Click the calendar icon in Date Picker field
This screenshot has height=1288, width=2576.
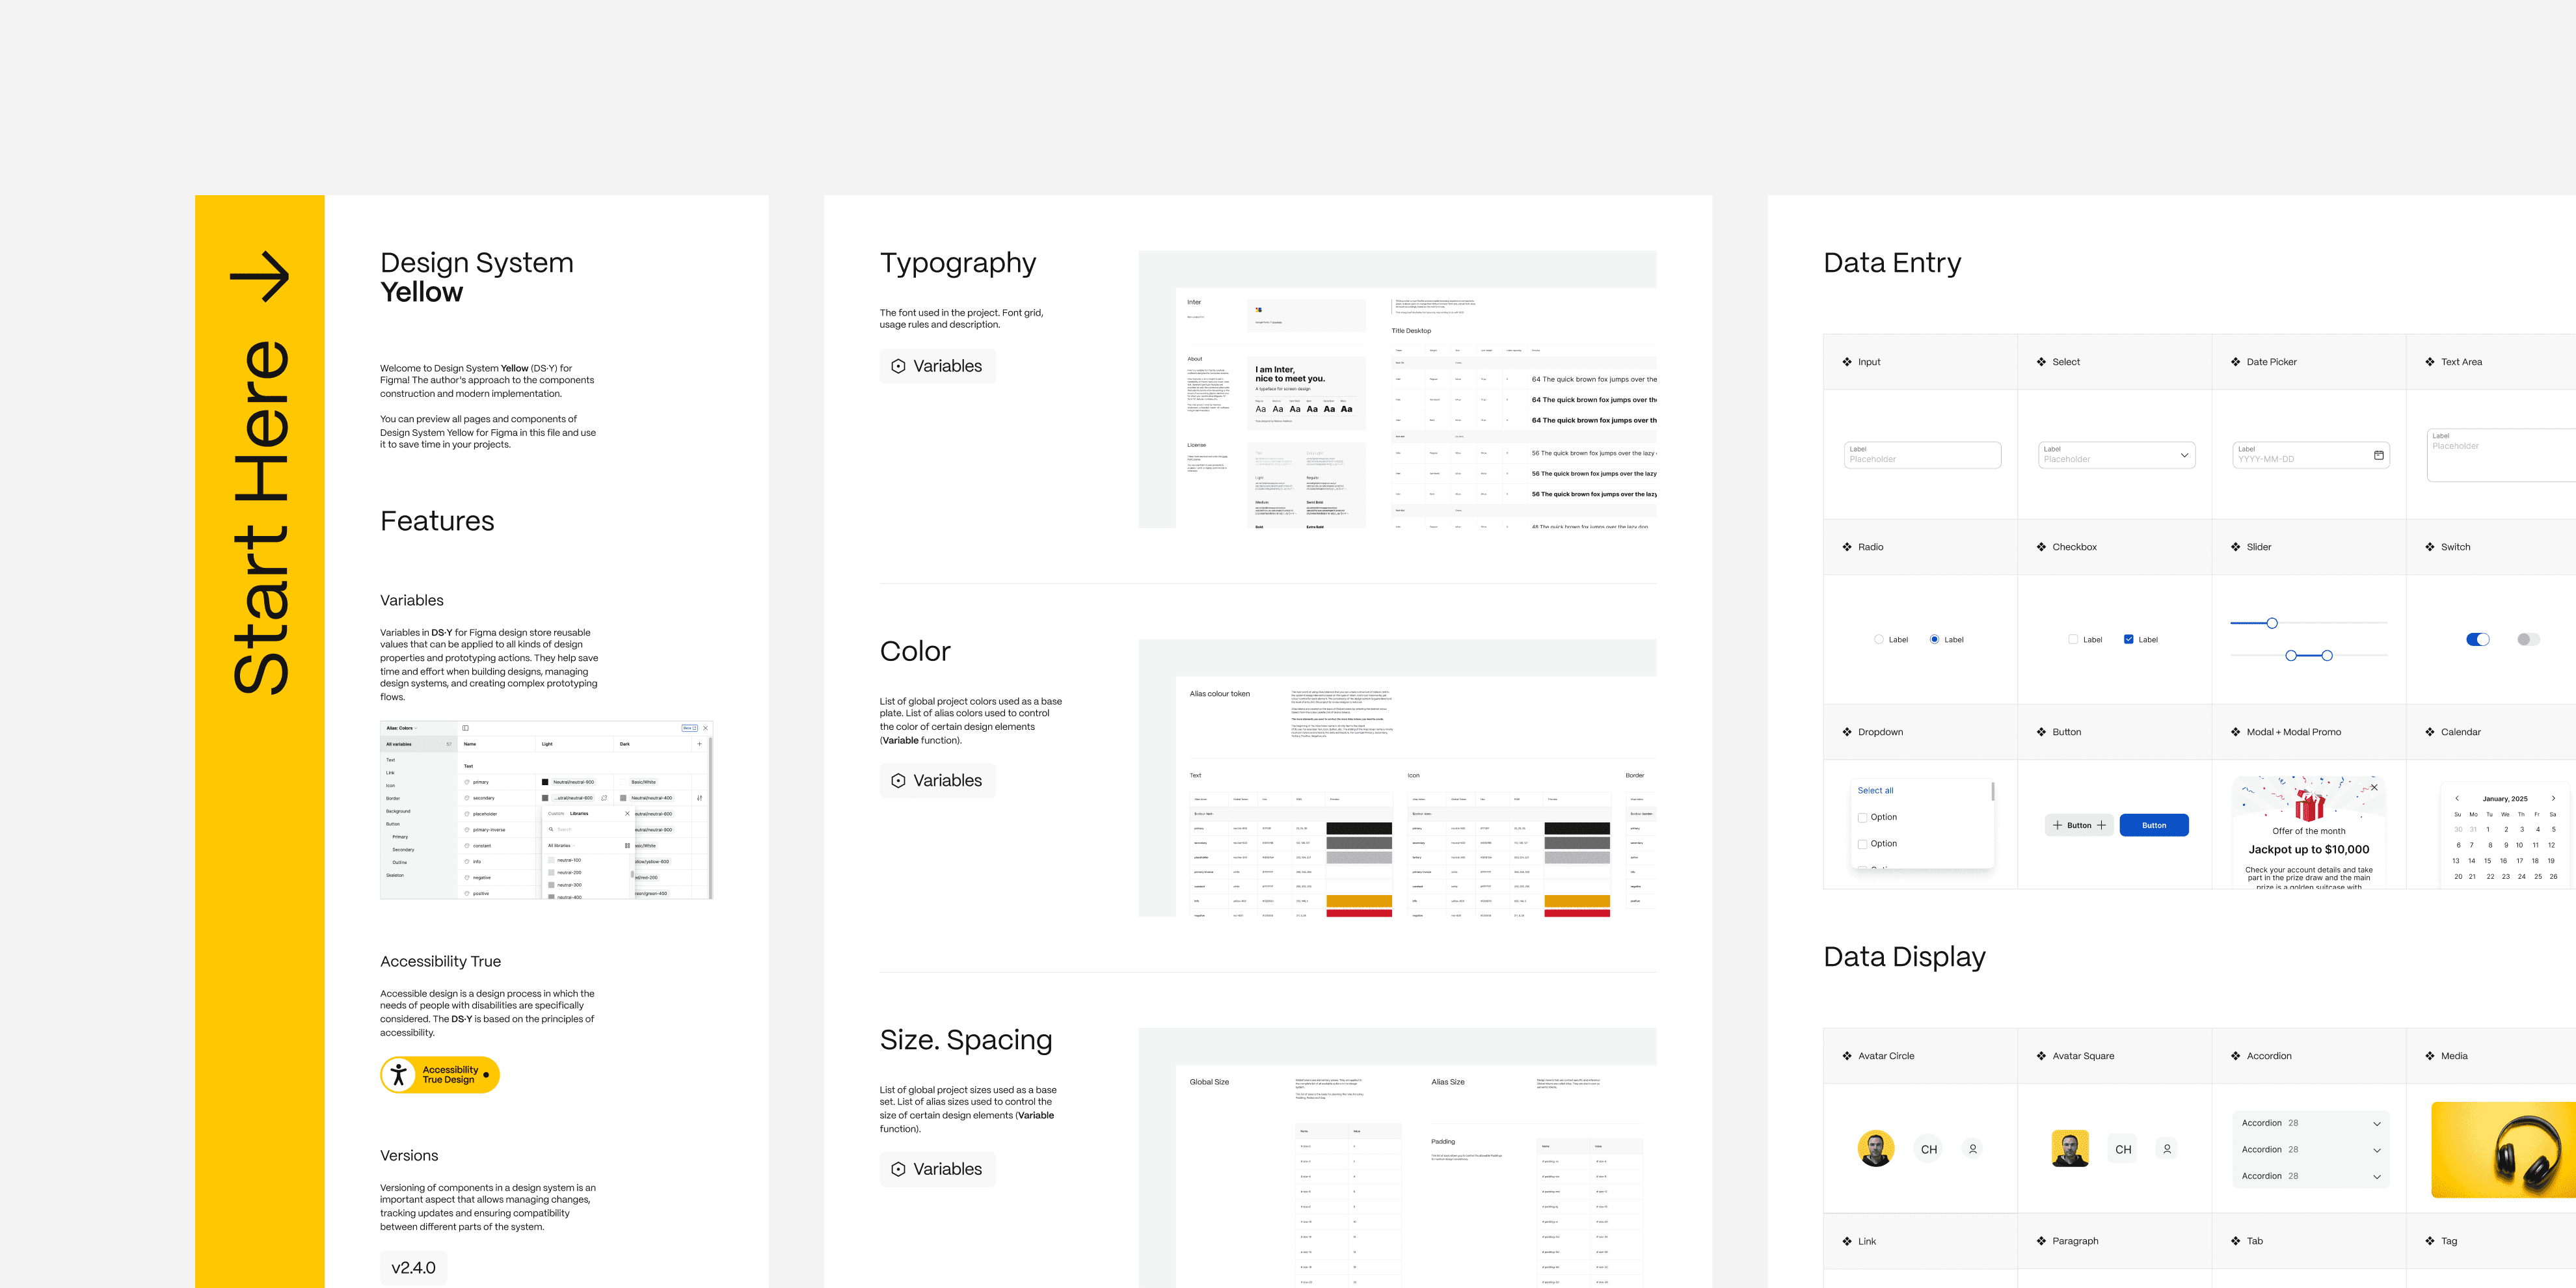click(x=2378, y=455)
